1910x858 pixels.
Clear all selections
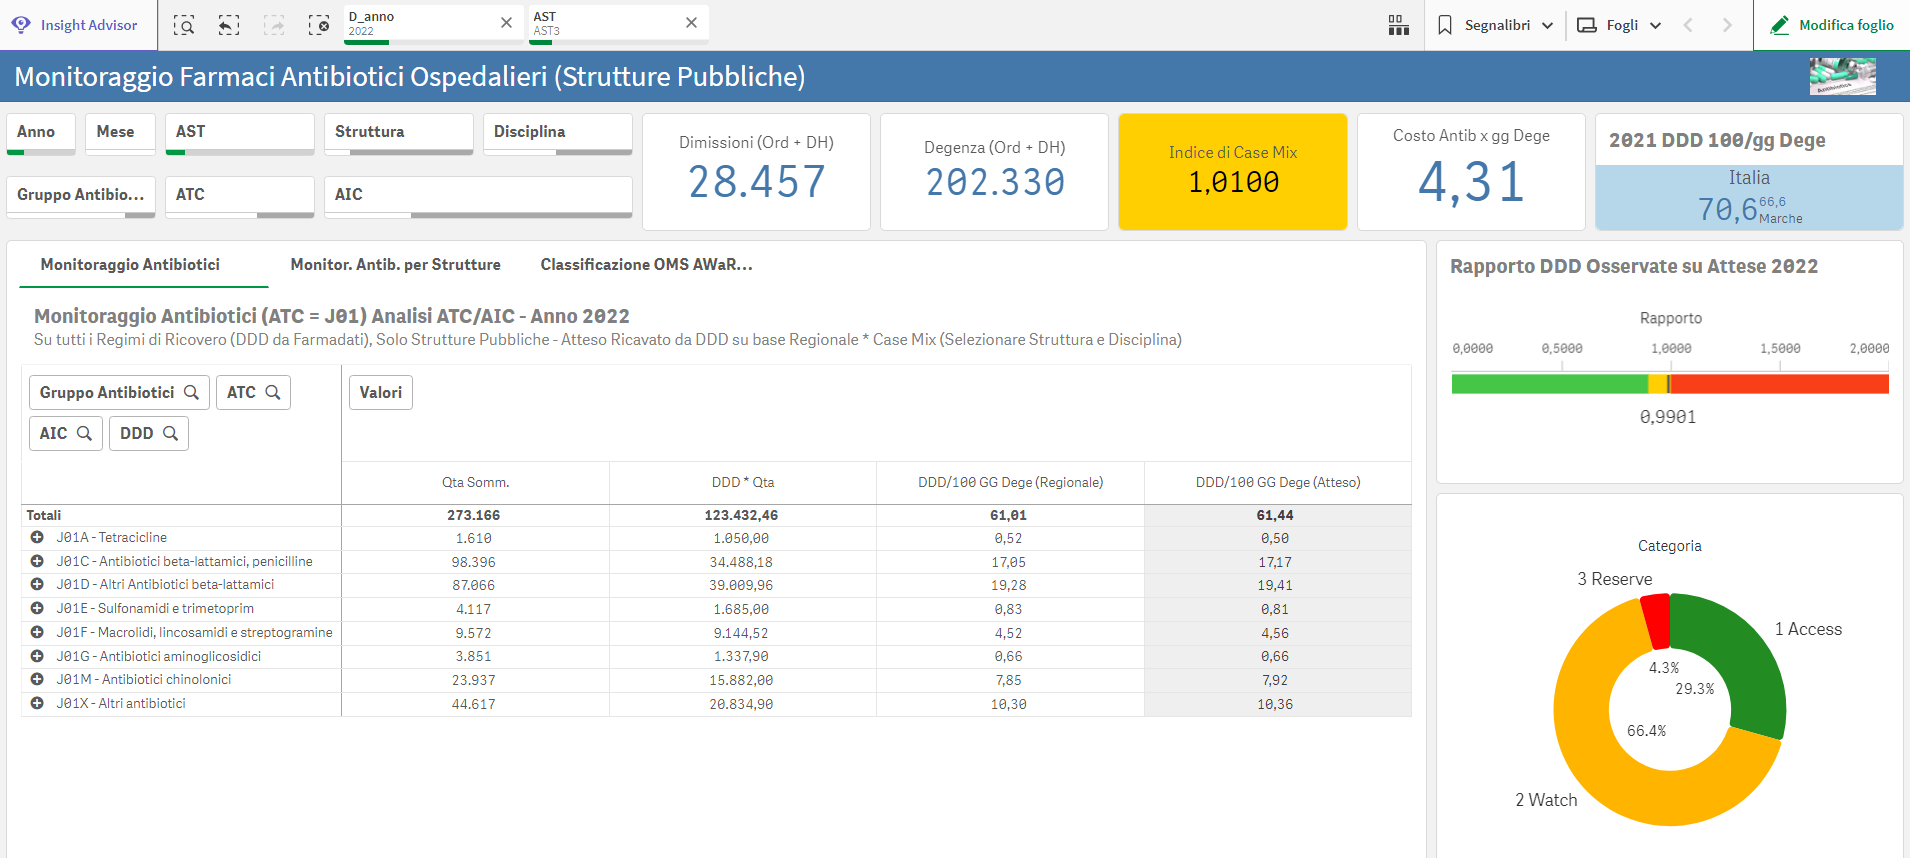[x=319, y=25]
